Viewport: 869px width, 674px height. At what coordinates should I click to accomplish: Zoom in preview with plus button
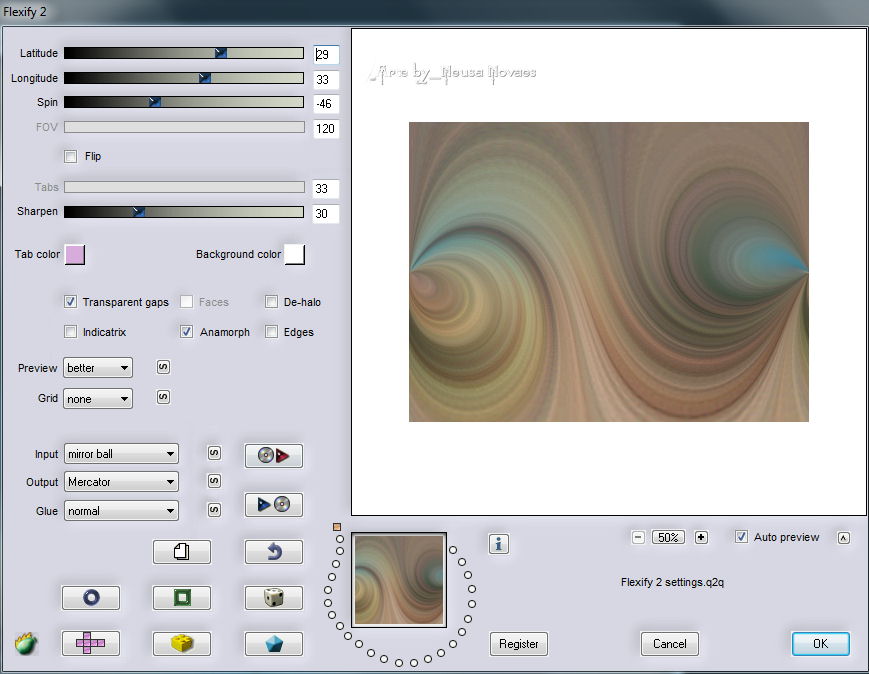click(x=701, y=537)
